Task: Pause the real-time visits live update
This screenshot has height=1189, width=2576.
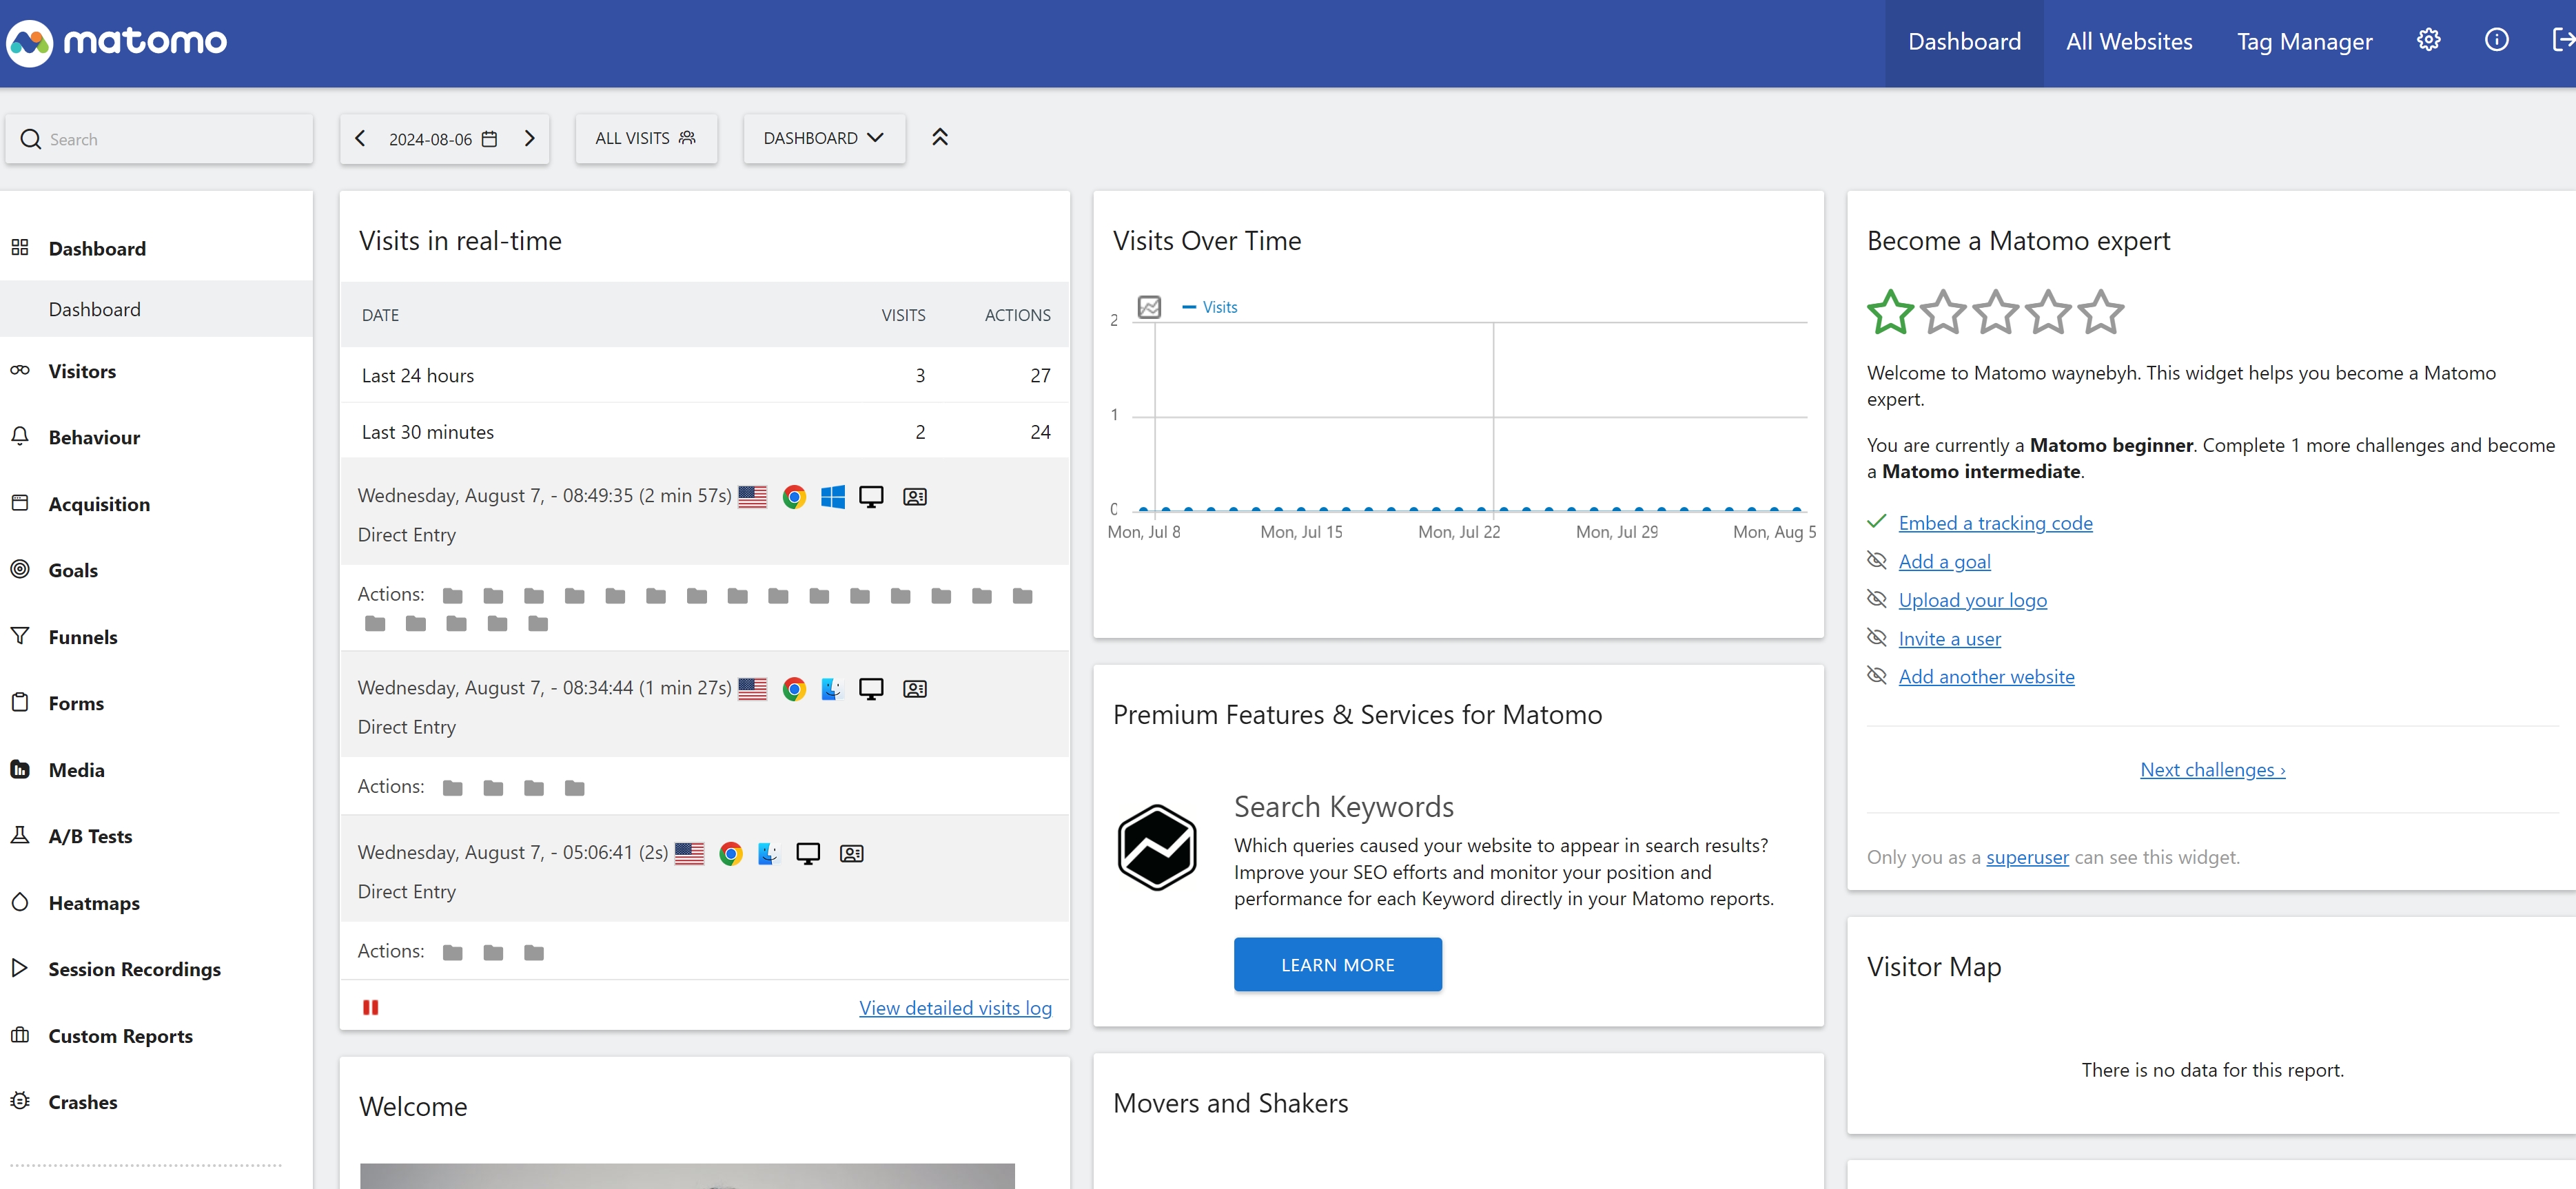Action: [x=370, y=1007]
